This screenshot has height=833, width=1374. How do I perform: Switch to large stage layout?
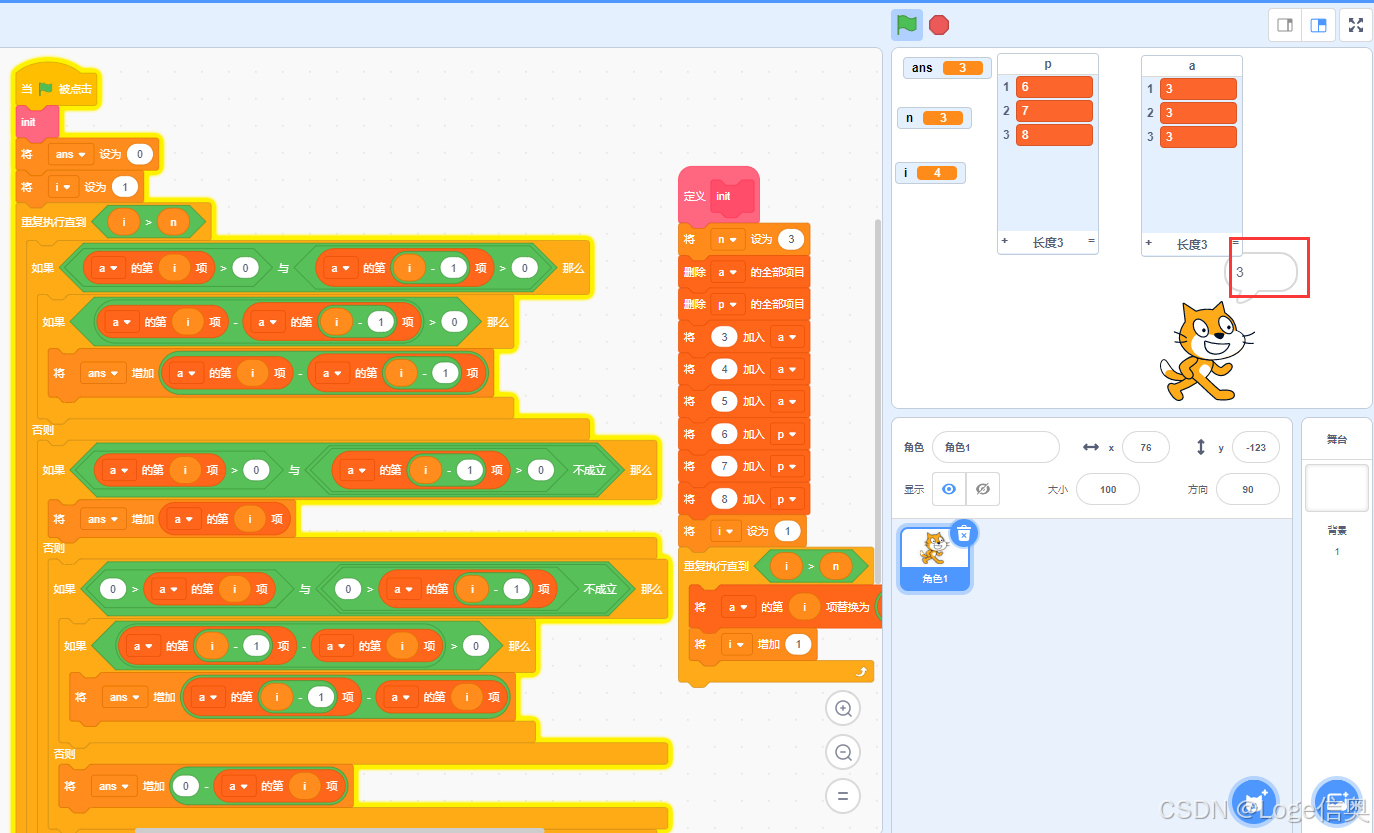coord(1318,25)
